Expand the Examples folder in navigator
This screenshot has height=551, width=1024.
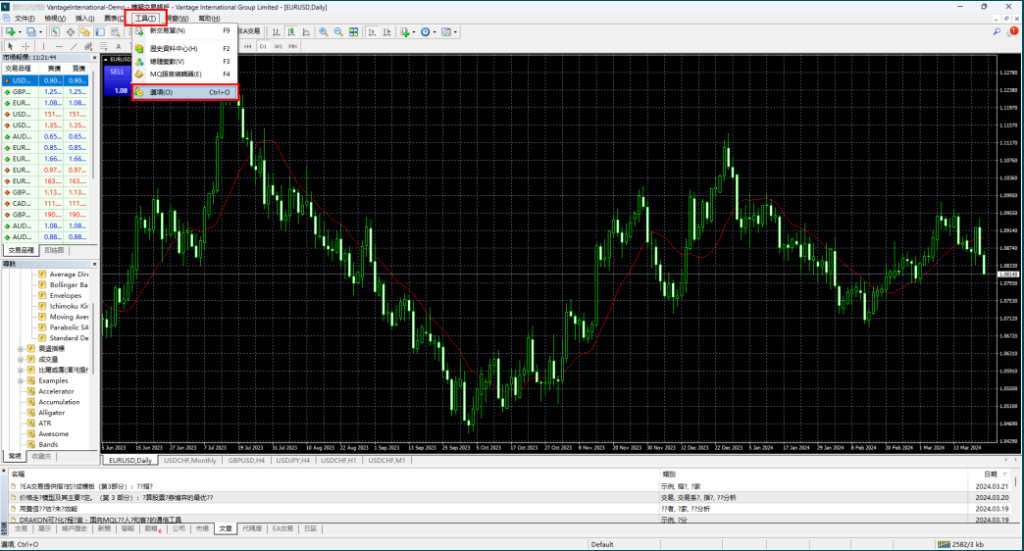click(20, 381)
